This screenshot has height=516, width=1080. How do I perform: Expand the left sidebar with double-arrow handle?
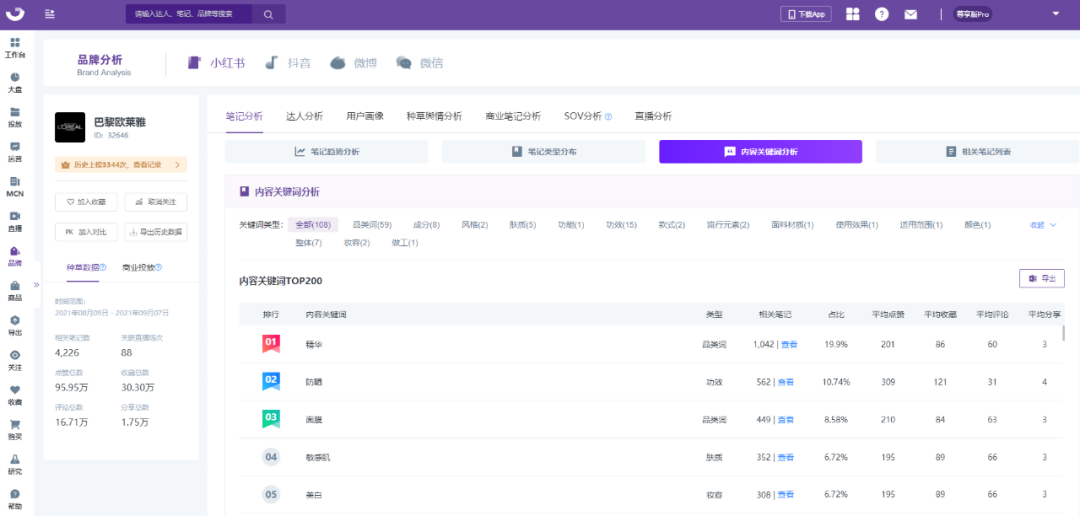click(x=37, y=285)
